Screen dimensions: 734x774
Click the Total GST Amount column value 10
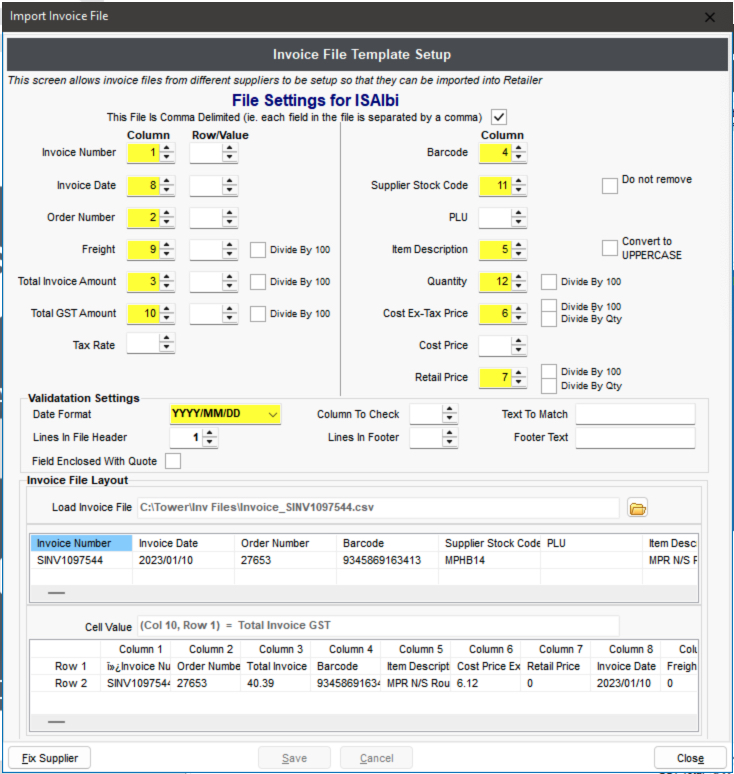pyautogui.click(x=144, y=314)
